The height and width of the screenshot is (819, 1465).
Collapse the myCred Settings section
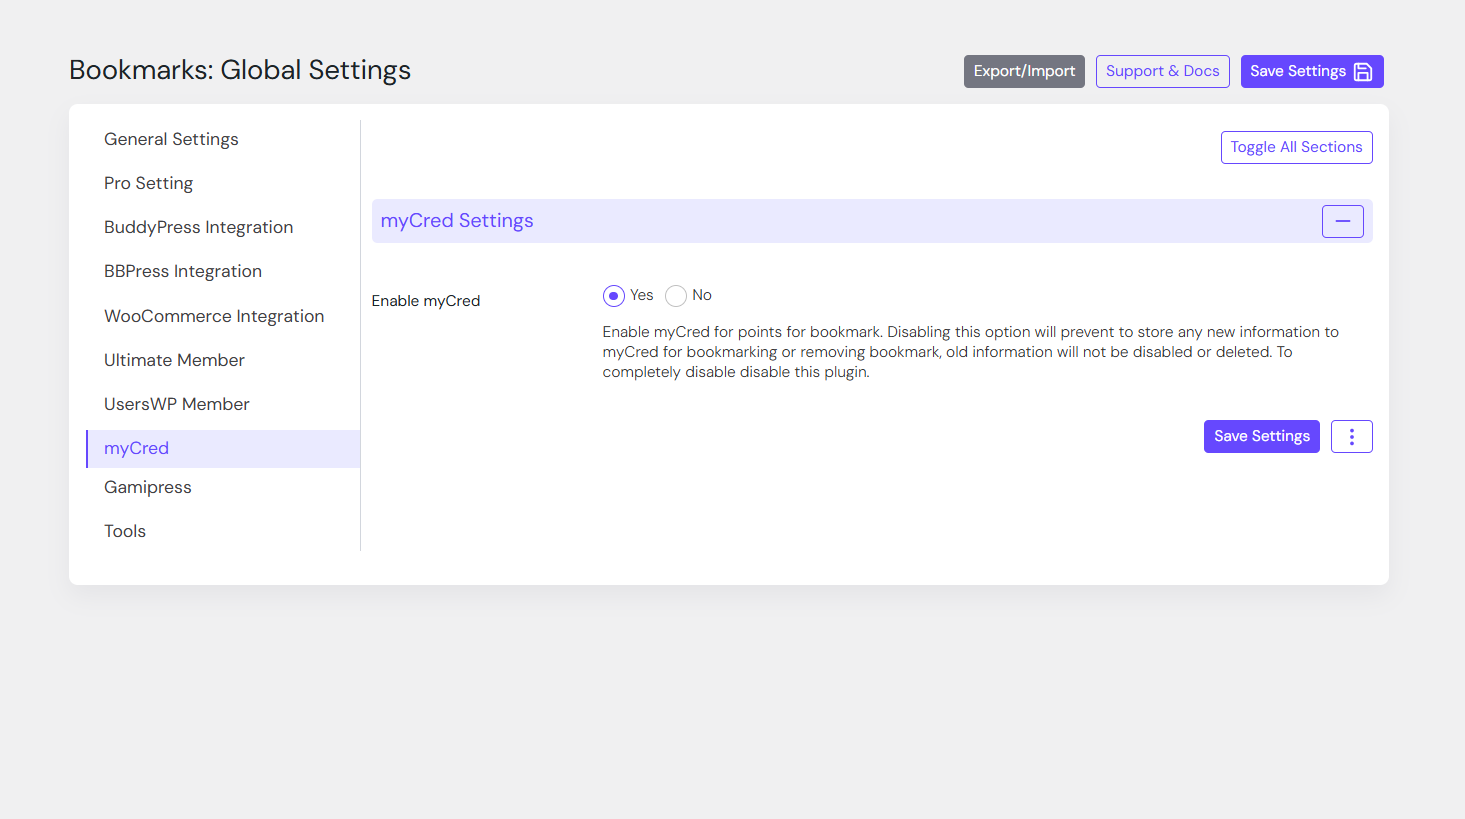pos(1342,221)
